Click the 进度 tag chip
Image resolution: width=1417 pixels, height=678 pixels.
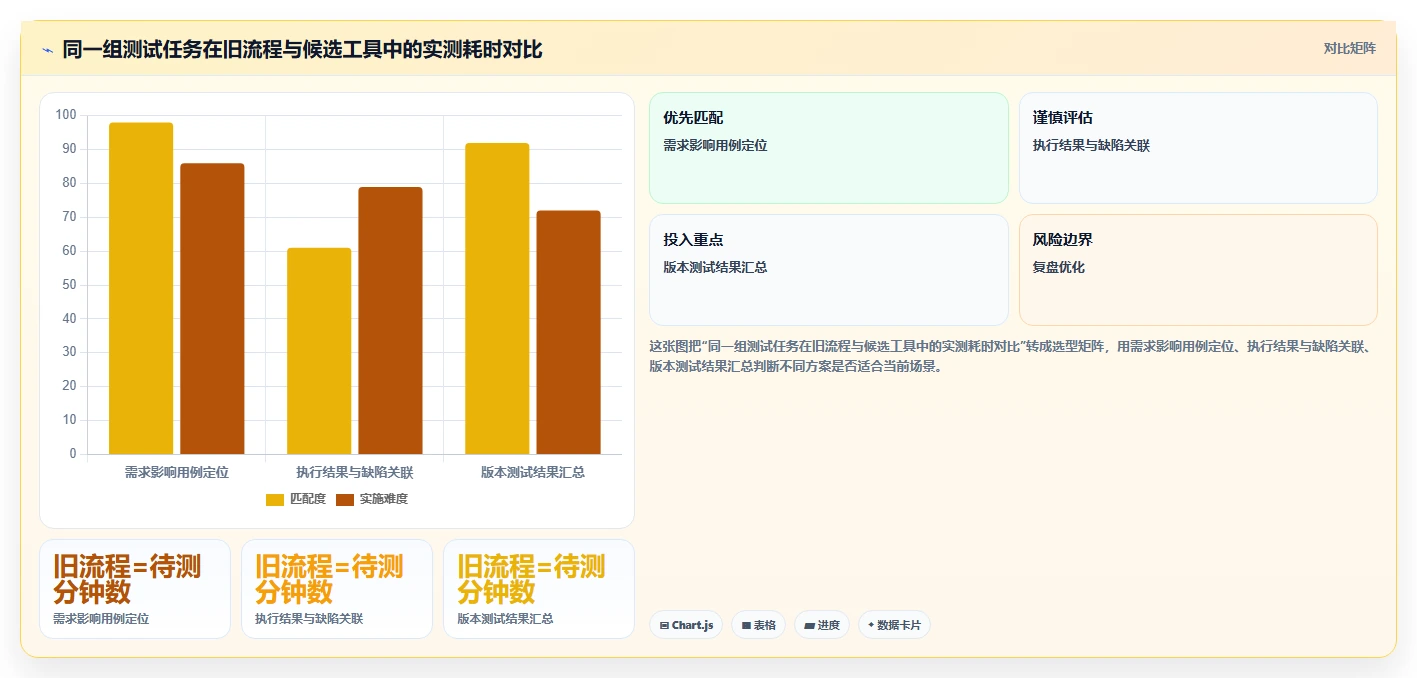point(821,625)
